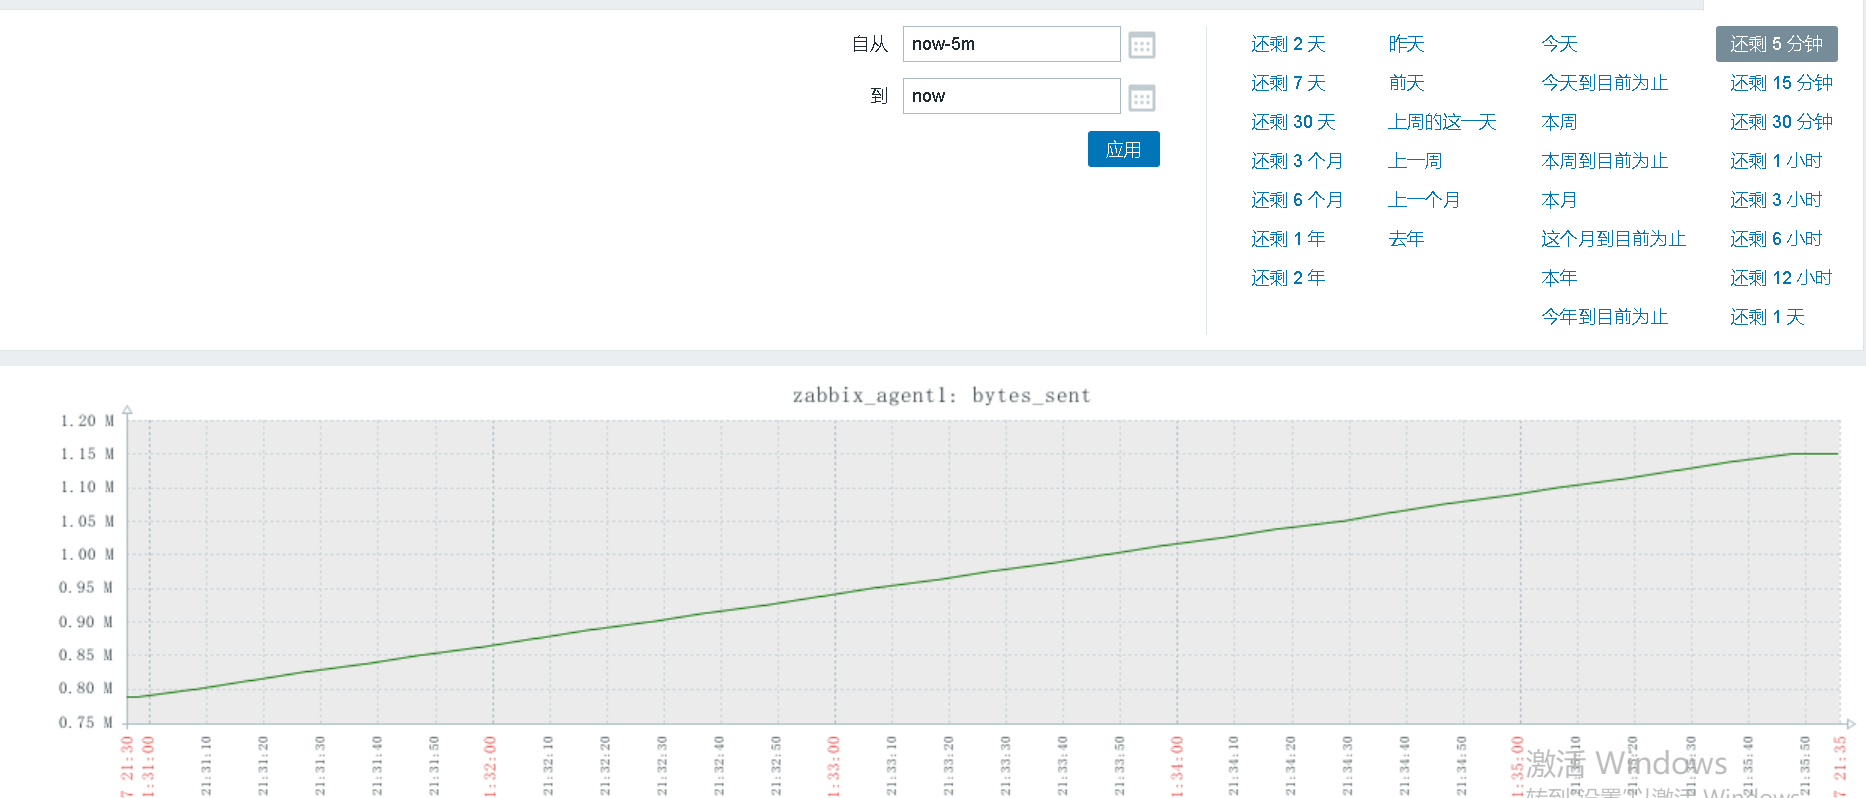1866x798 pixels.
Task: Click the 应用 apply button
Action: [x=1123, y=149]
